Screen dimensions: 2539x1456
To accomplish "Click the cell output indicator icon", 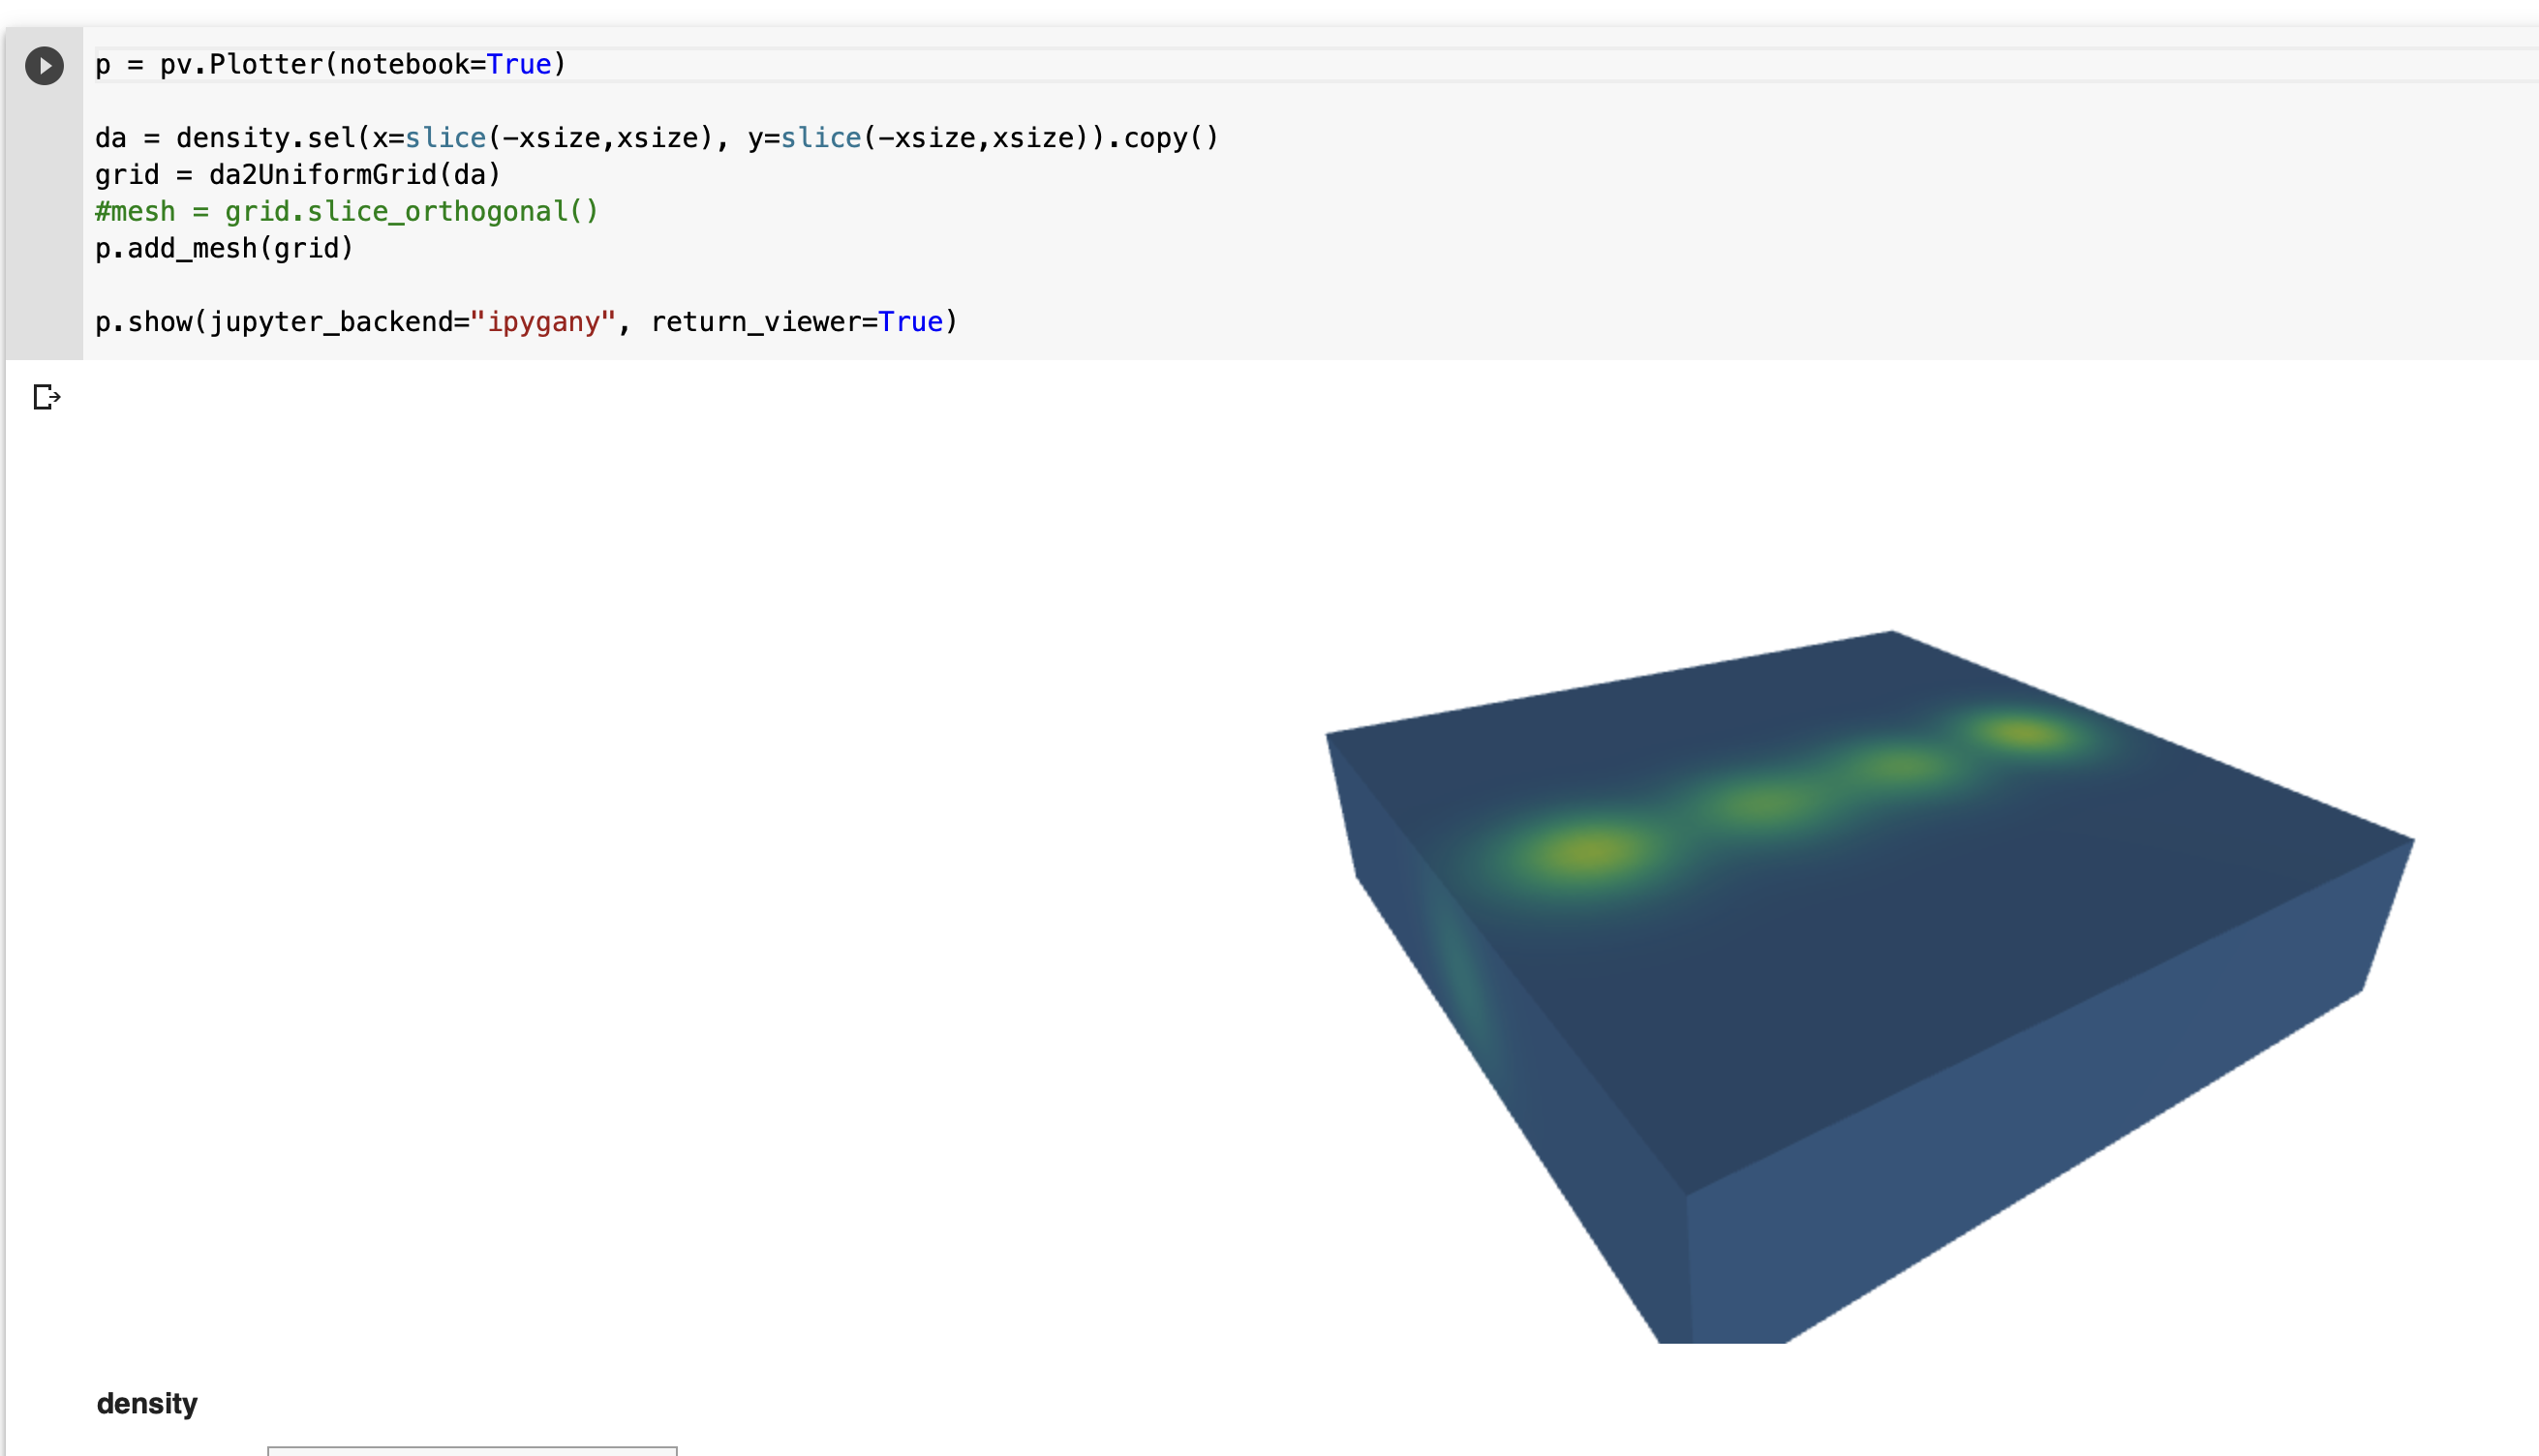I will pos(46,397).
